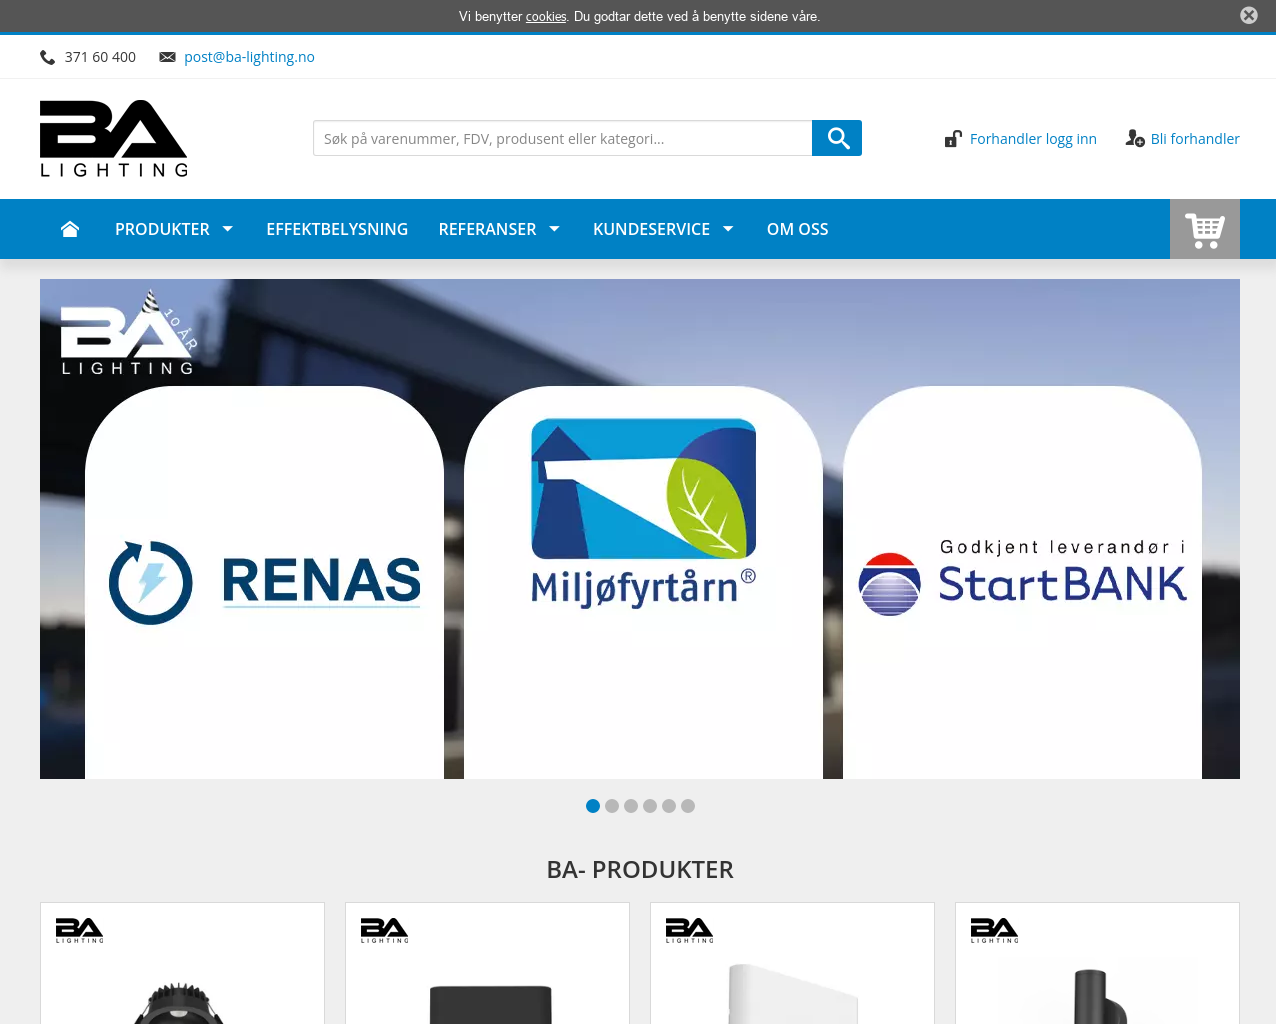Viewport: 1276px width, 1024px height.
Task: Open Forhandler logg inn
Action: coord(1033,139)
